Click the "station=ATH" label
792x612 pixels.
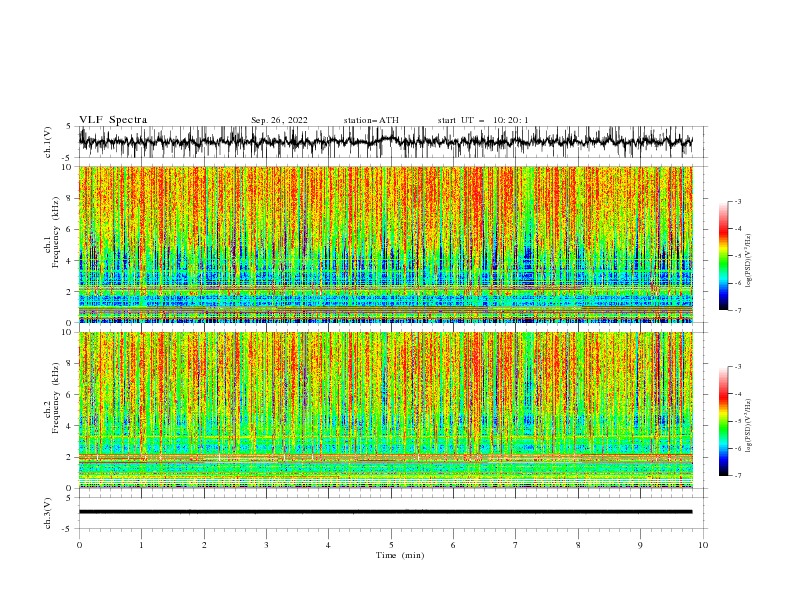tap(371, 120)
